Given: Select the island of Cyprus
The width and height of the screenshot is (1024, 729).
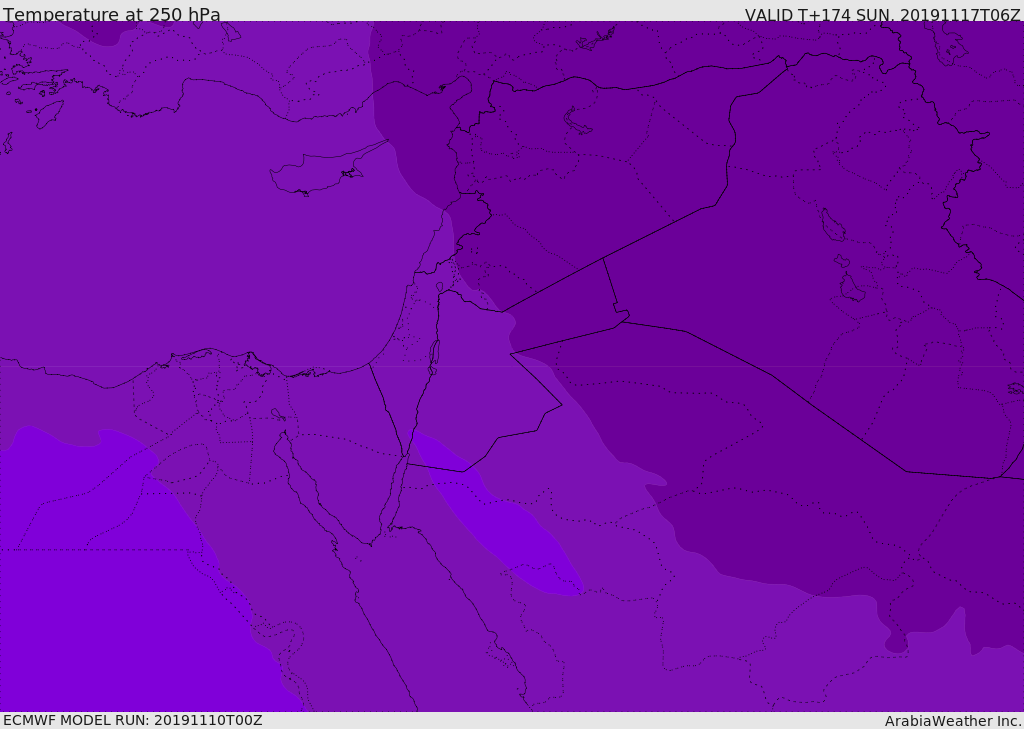Looking at the screenshot, I should [308, 179].
